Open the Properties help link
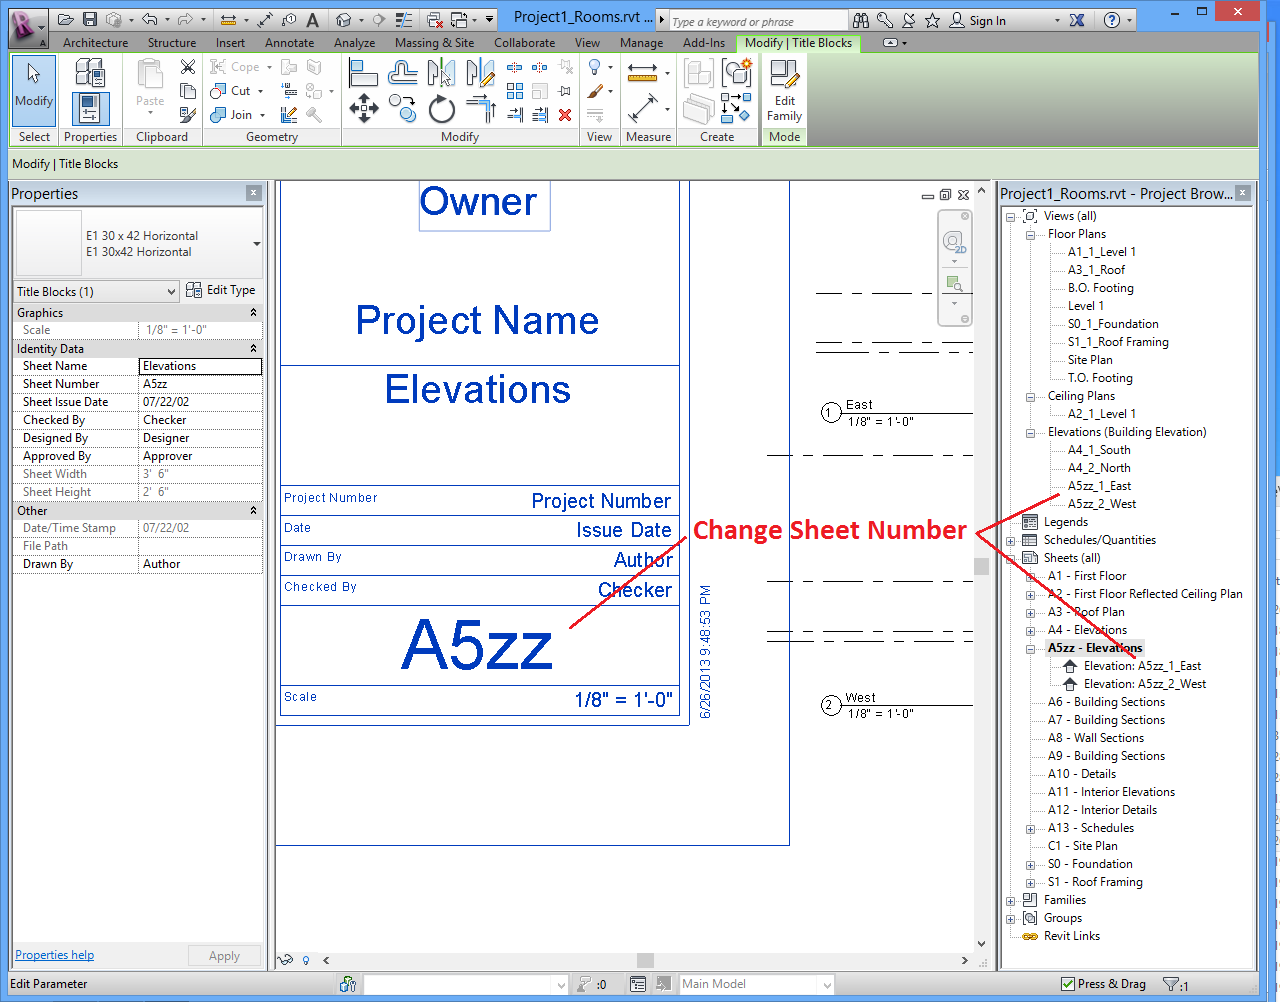 54,955
